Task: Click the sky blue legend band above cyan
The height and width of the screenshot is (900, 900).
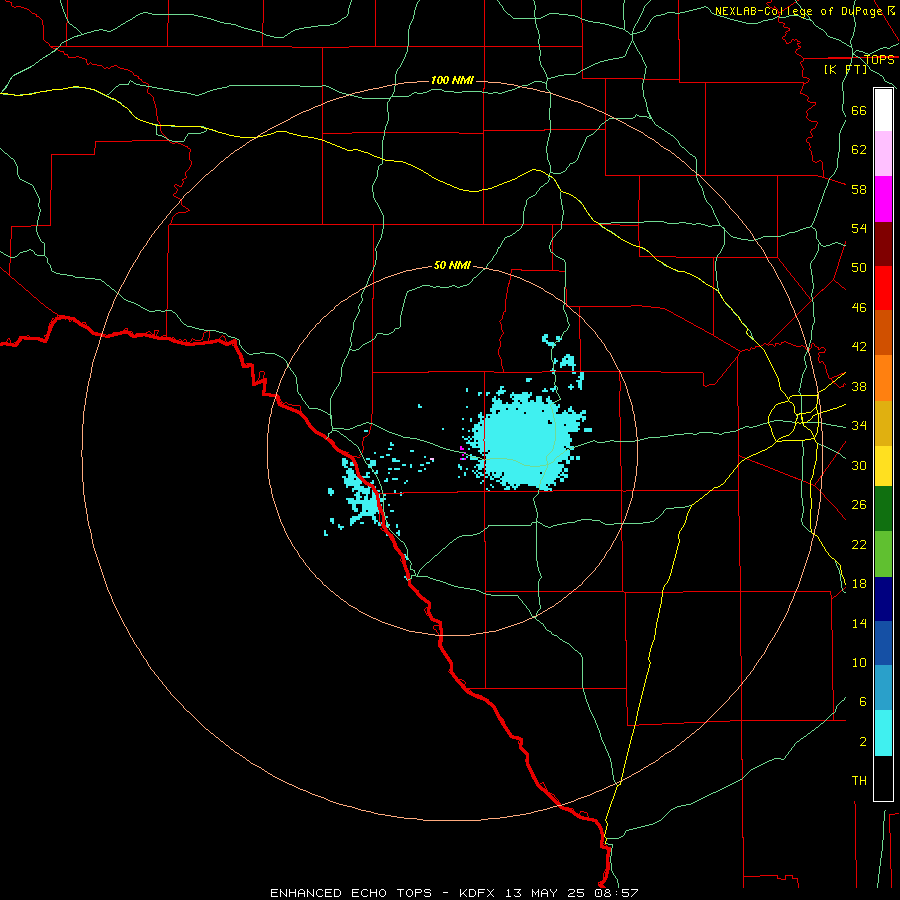Action: coord(883,688)
